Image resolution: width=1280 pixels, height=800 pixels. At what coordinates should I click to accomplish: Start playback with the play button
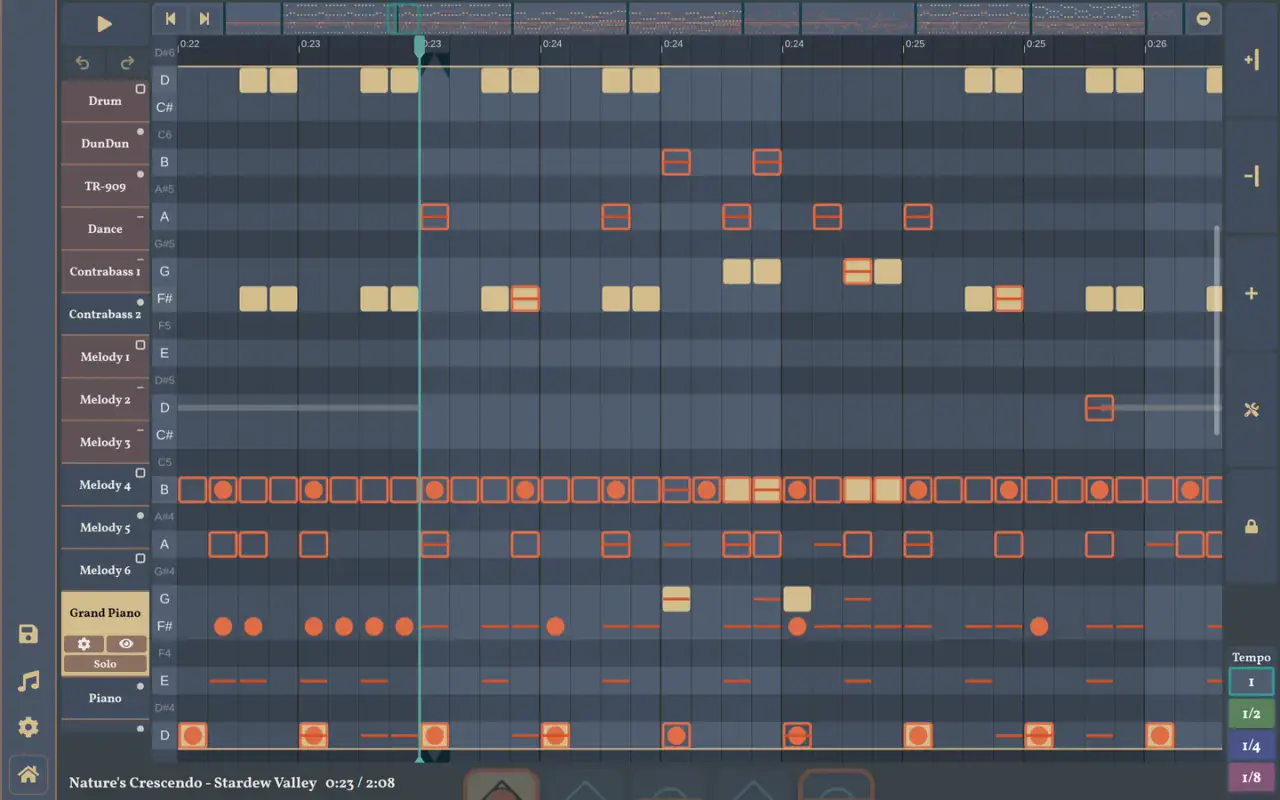click(x=104, y=24)
